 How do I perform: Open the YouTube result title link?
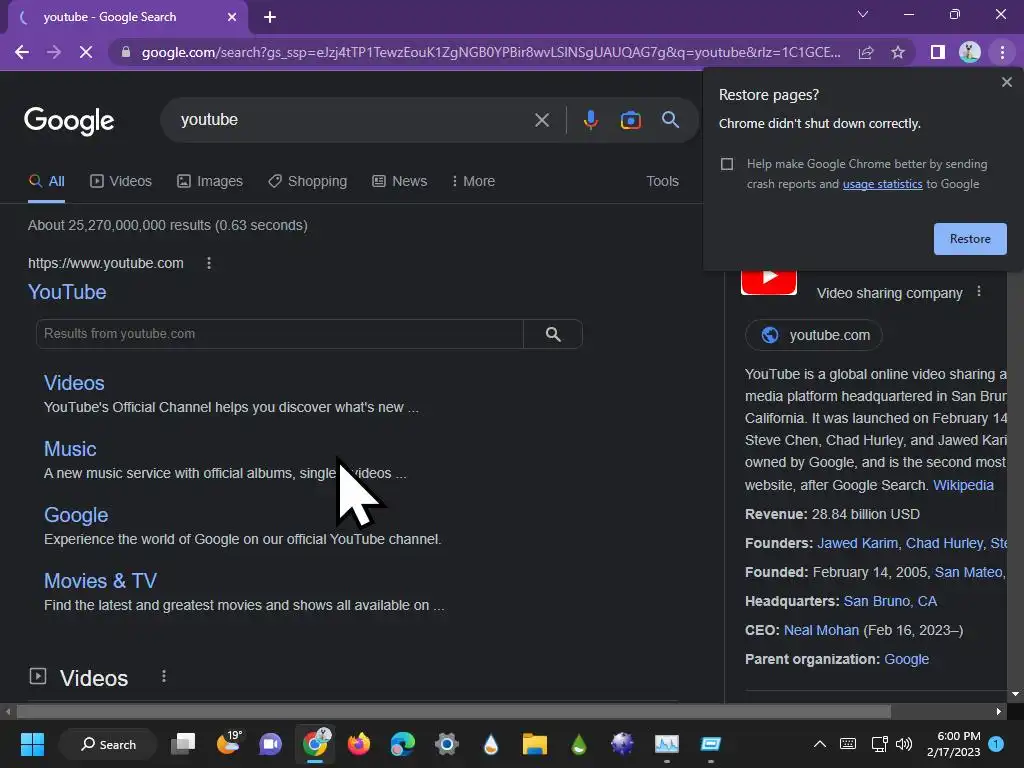click(x=67, y=292)
